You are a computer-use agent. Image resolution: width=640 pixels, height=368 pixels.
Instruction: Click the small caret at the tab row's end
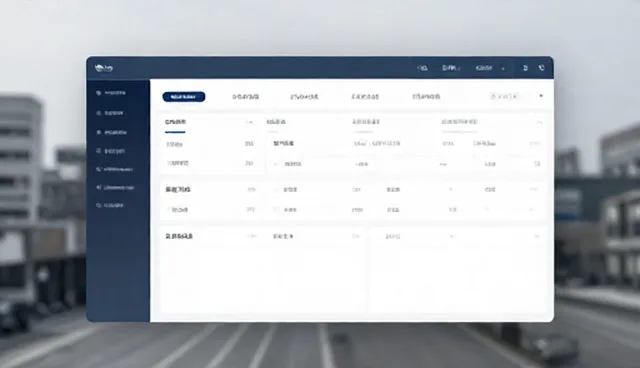pos(541,96)
